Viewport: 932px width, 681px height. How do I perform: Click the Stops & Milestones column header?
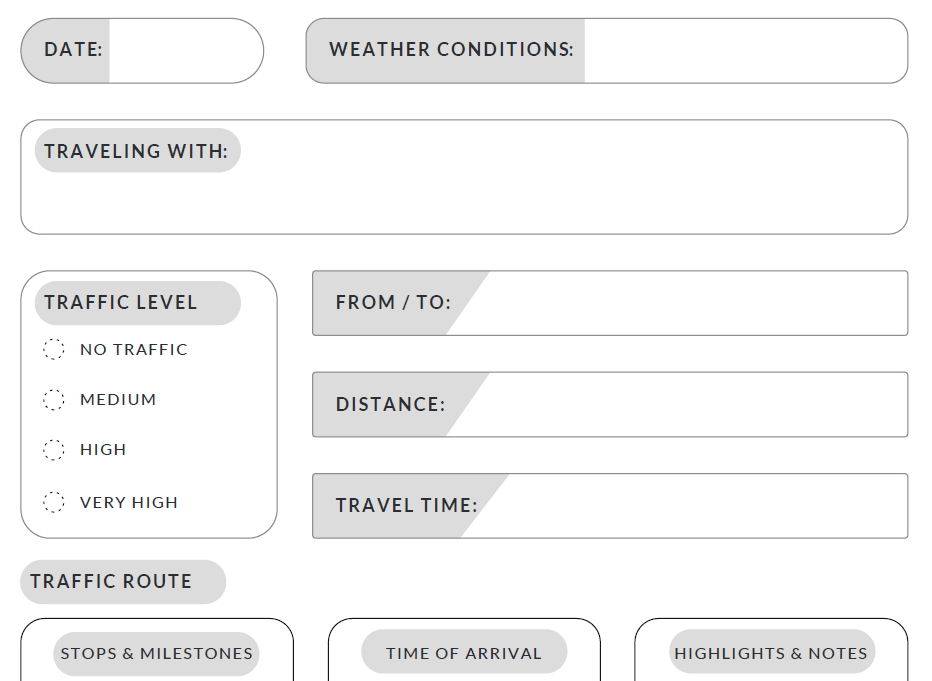coord(156,653)
